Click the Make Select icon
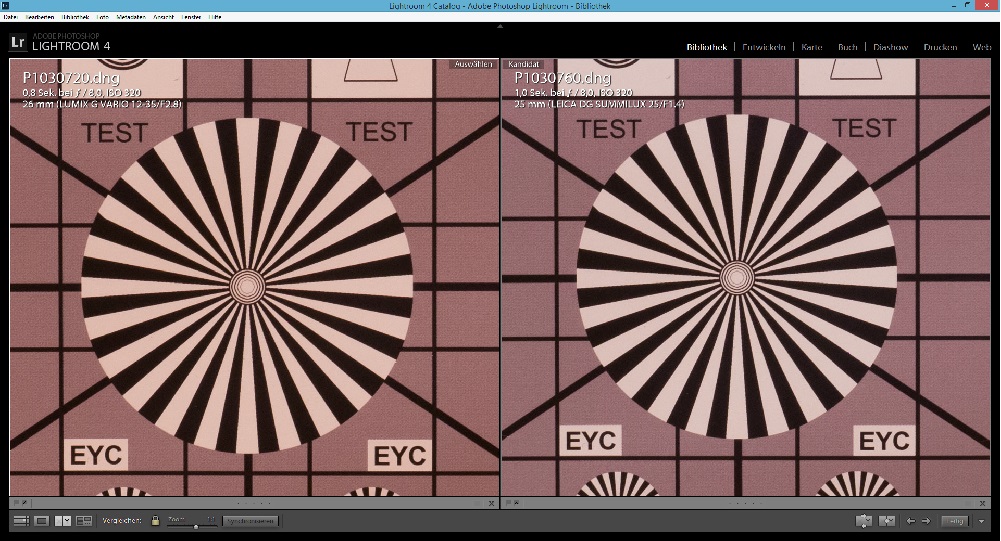Image resolution: width=1001 pixels, height=541 pixels. [886, 521]
